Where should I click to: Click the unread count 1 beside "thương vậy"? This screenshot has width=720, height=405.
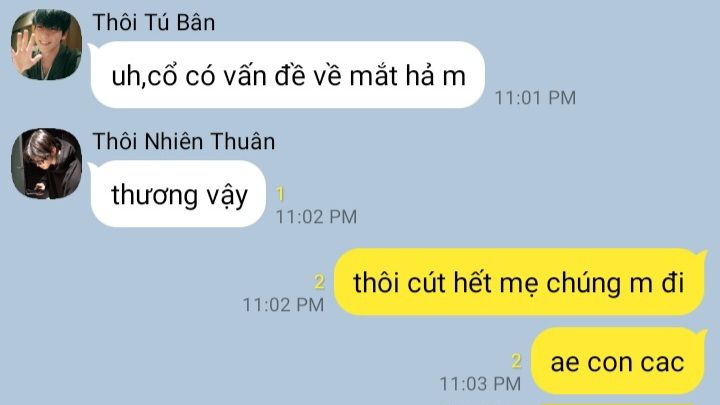(280, 194)
